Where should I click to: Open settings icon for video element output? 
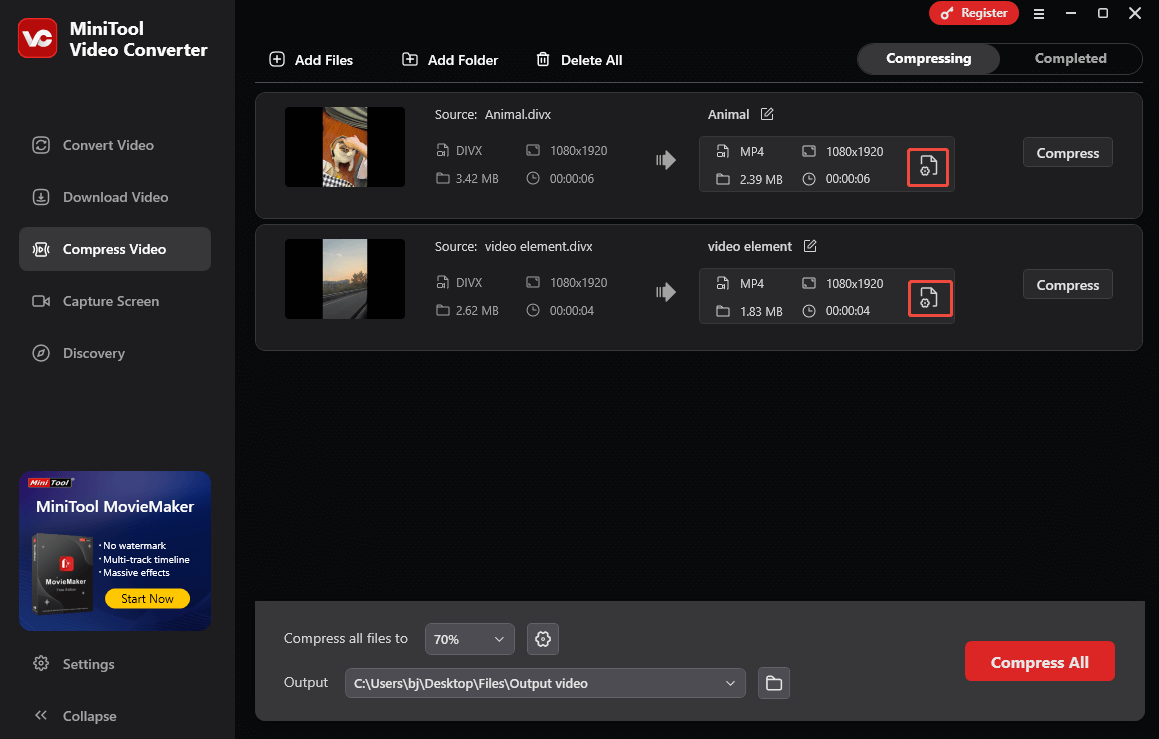click(928, 298)
